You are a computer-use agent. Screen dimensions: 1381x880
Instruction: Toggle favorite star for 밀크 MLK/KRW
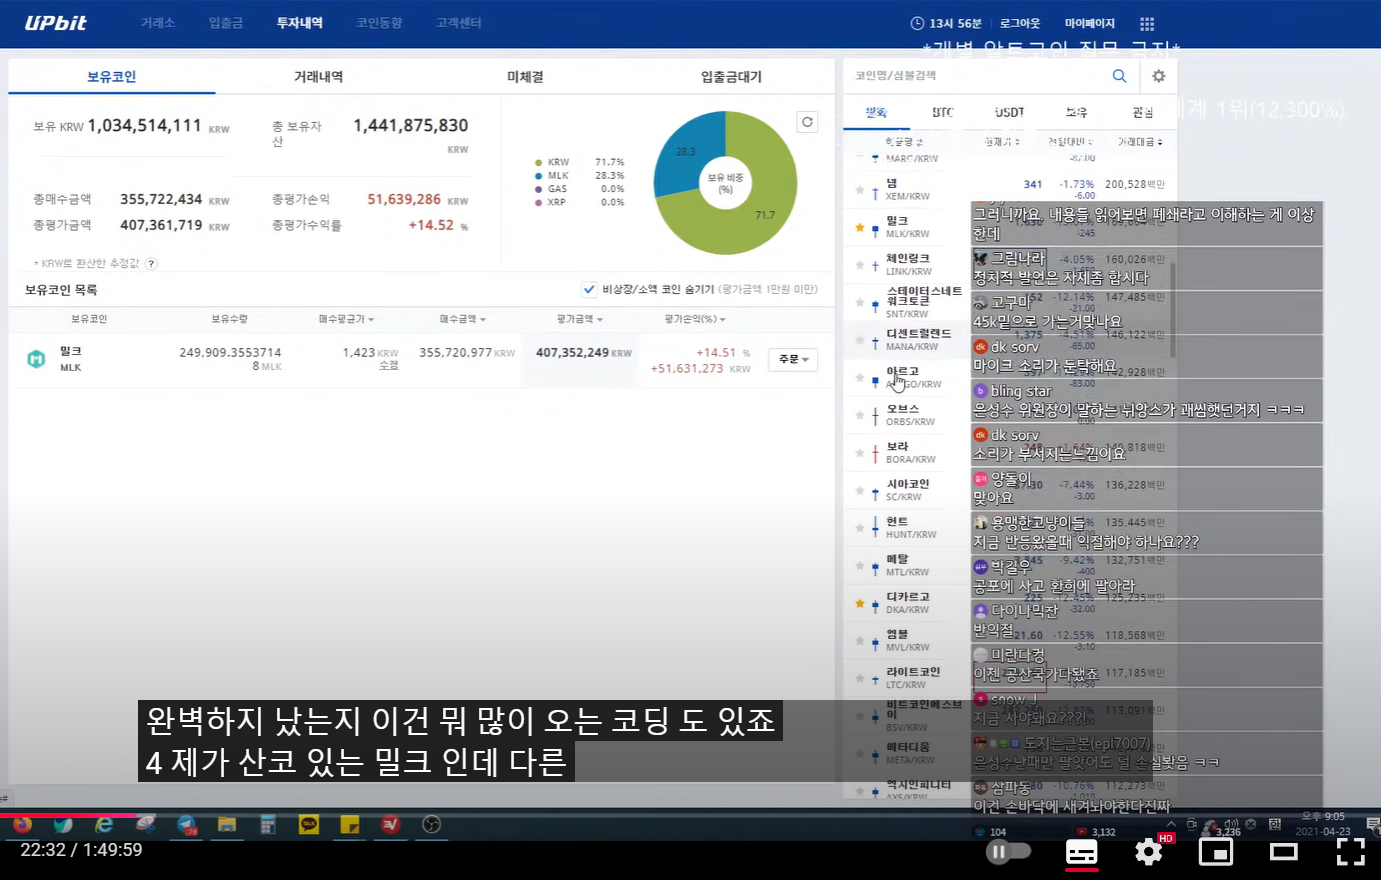click(860, 227)
